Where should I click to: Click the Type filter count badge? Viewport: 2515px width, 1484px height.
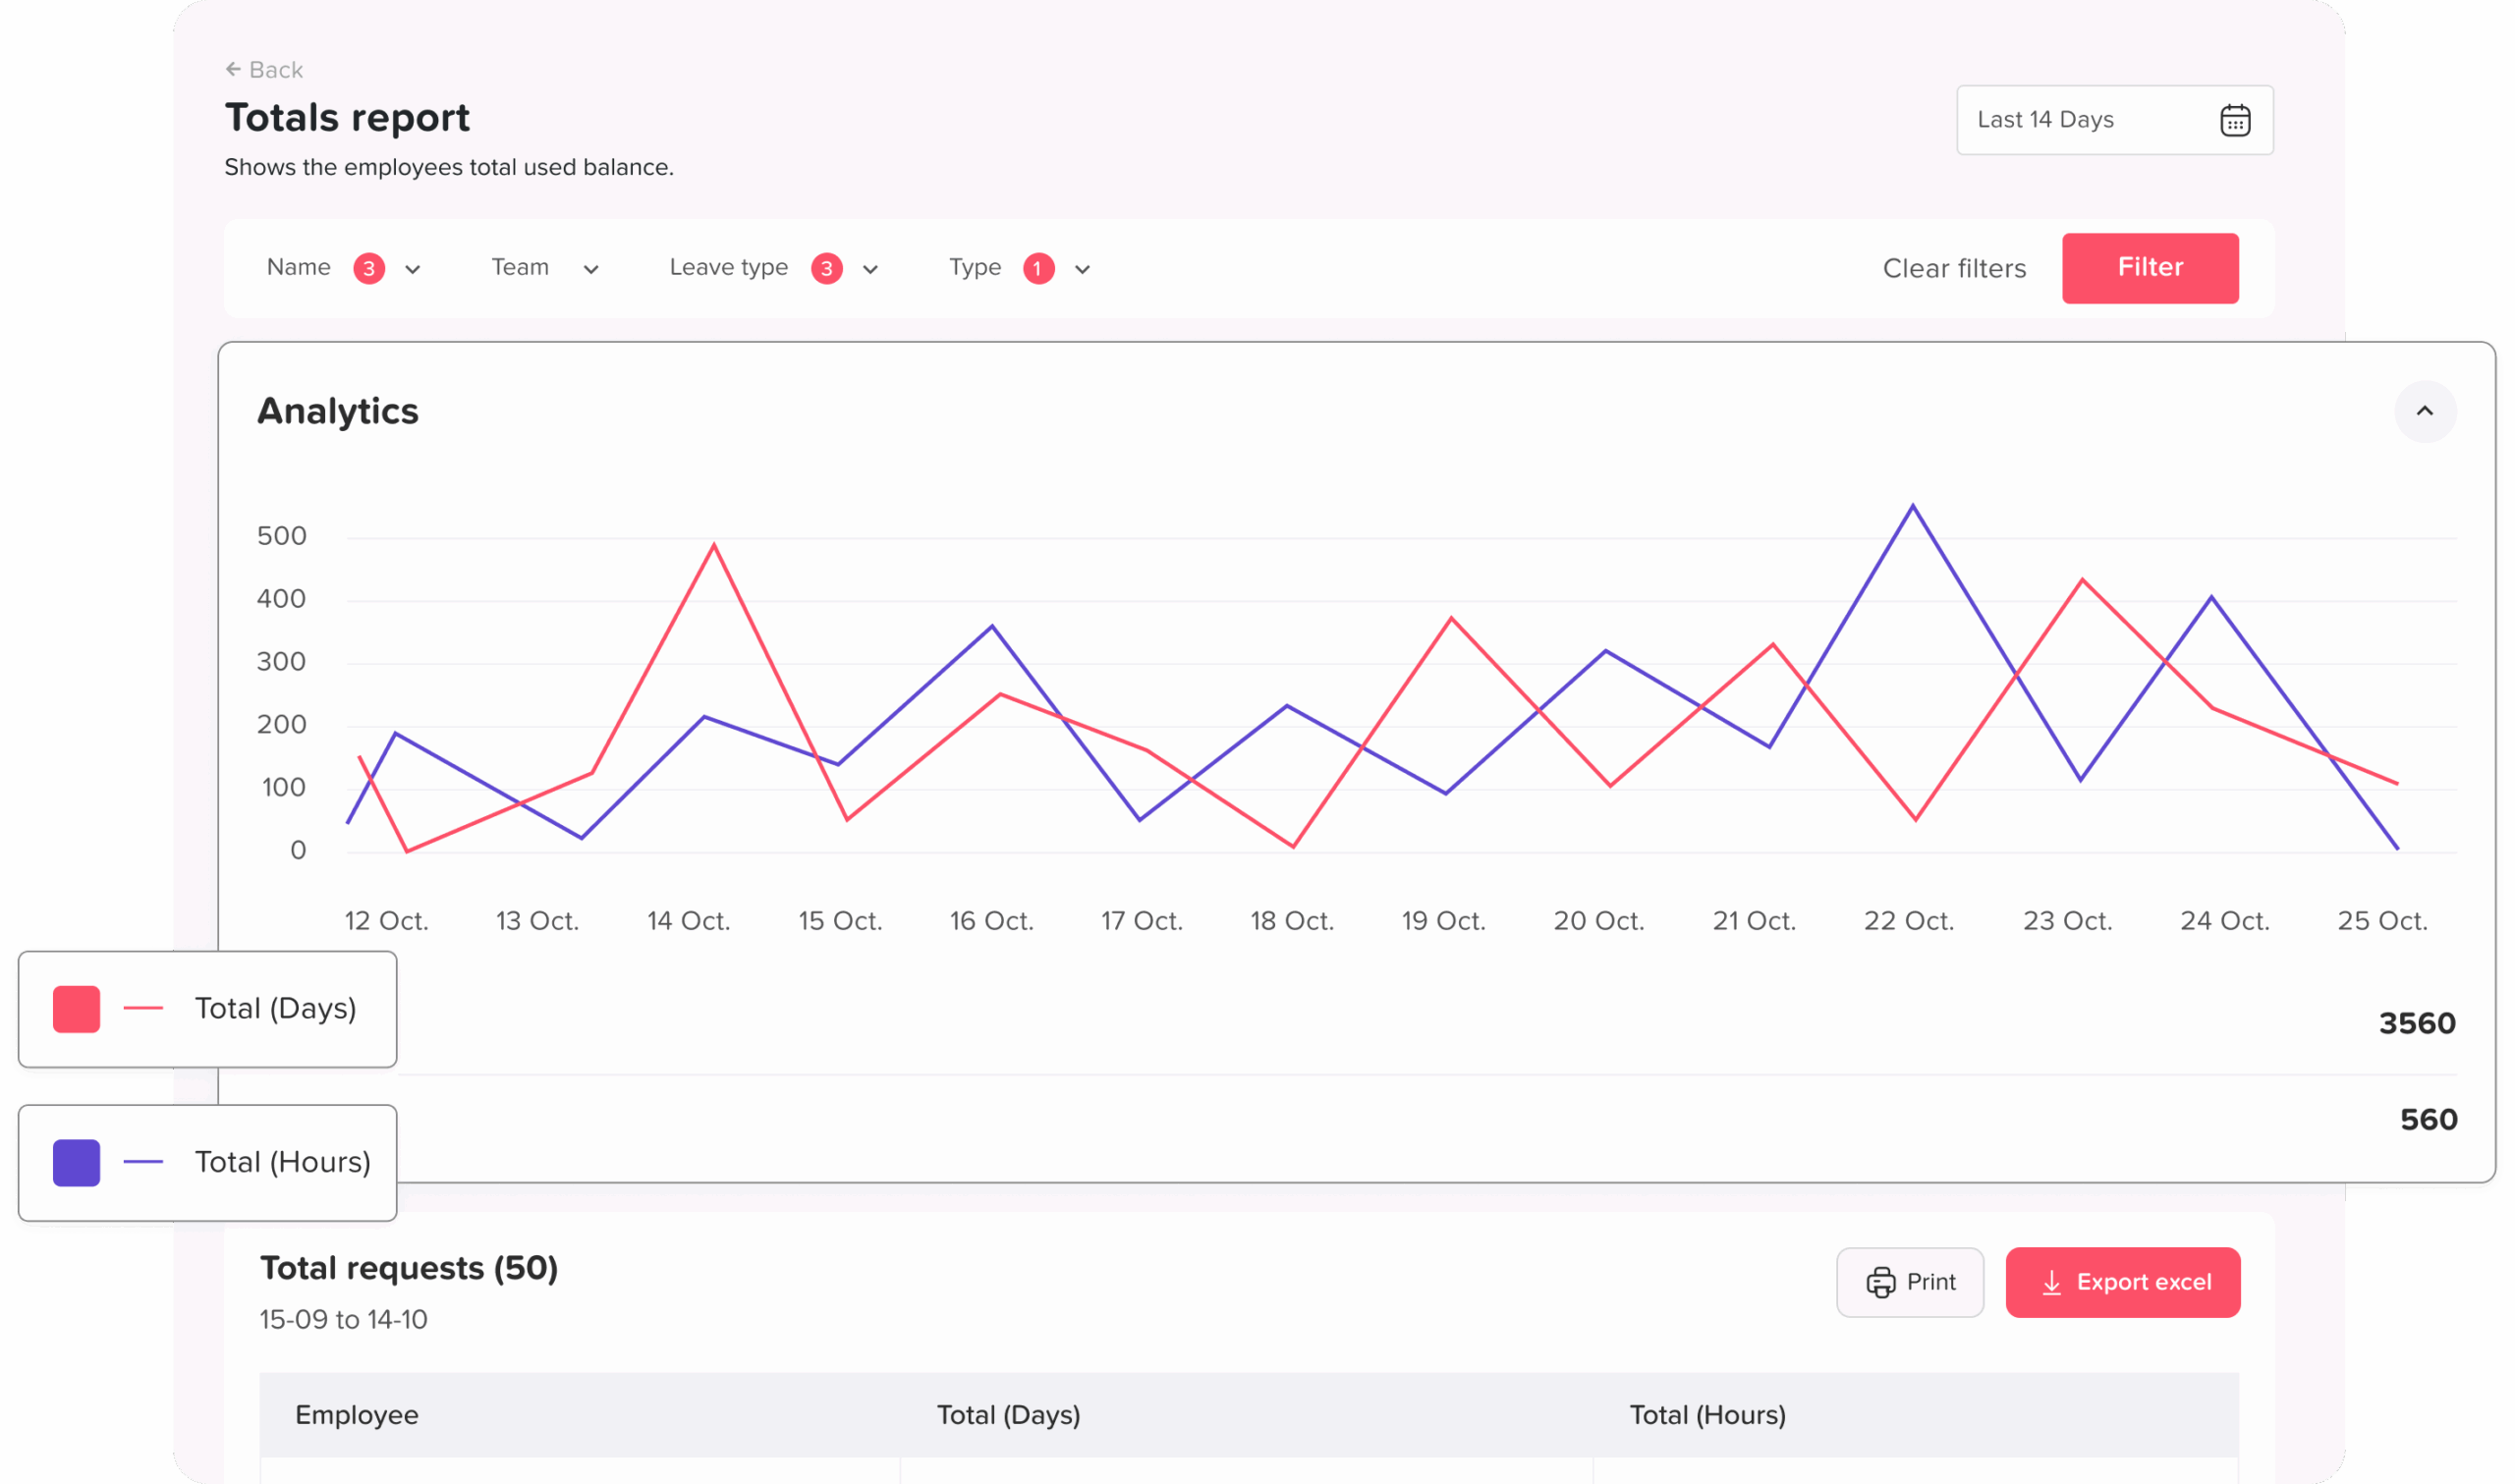pyautogui.click(x=1038, y=268)
